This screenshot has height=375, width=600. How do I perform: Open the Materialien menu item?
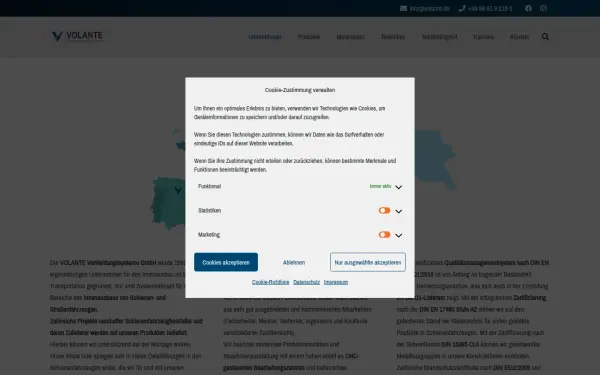350,37
